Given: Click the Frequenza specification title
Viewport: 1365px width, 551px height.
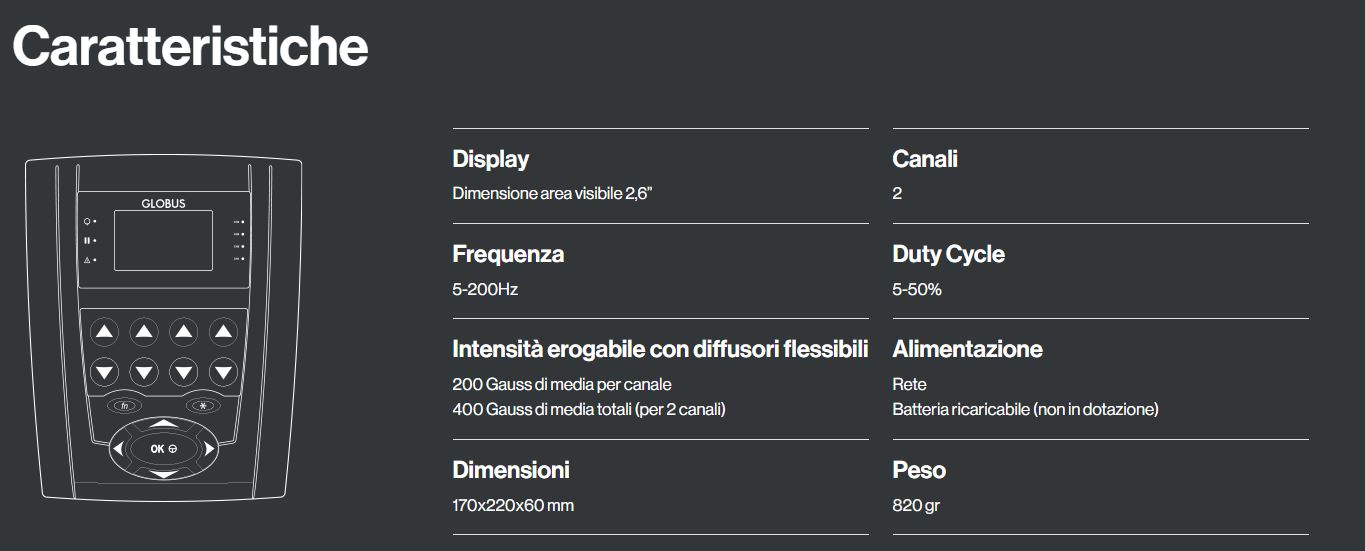Looking at the screenshot, I should click(x=508, y=254).
